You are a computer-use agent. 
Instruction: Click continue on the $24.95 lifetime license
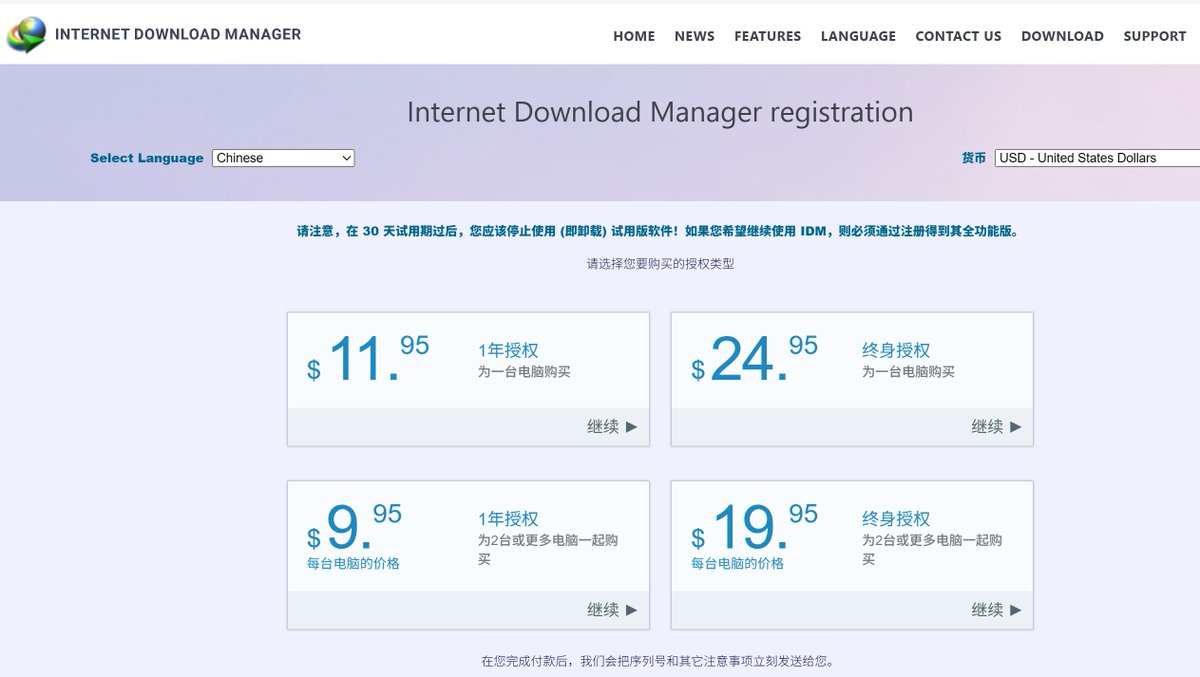[995, 427]
